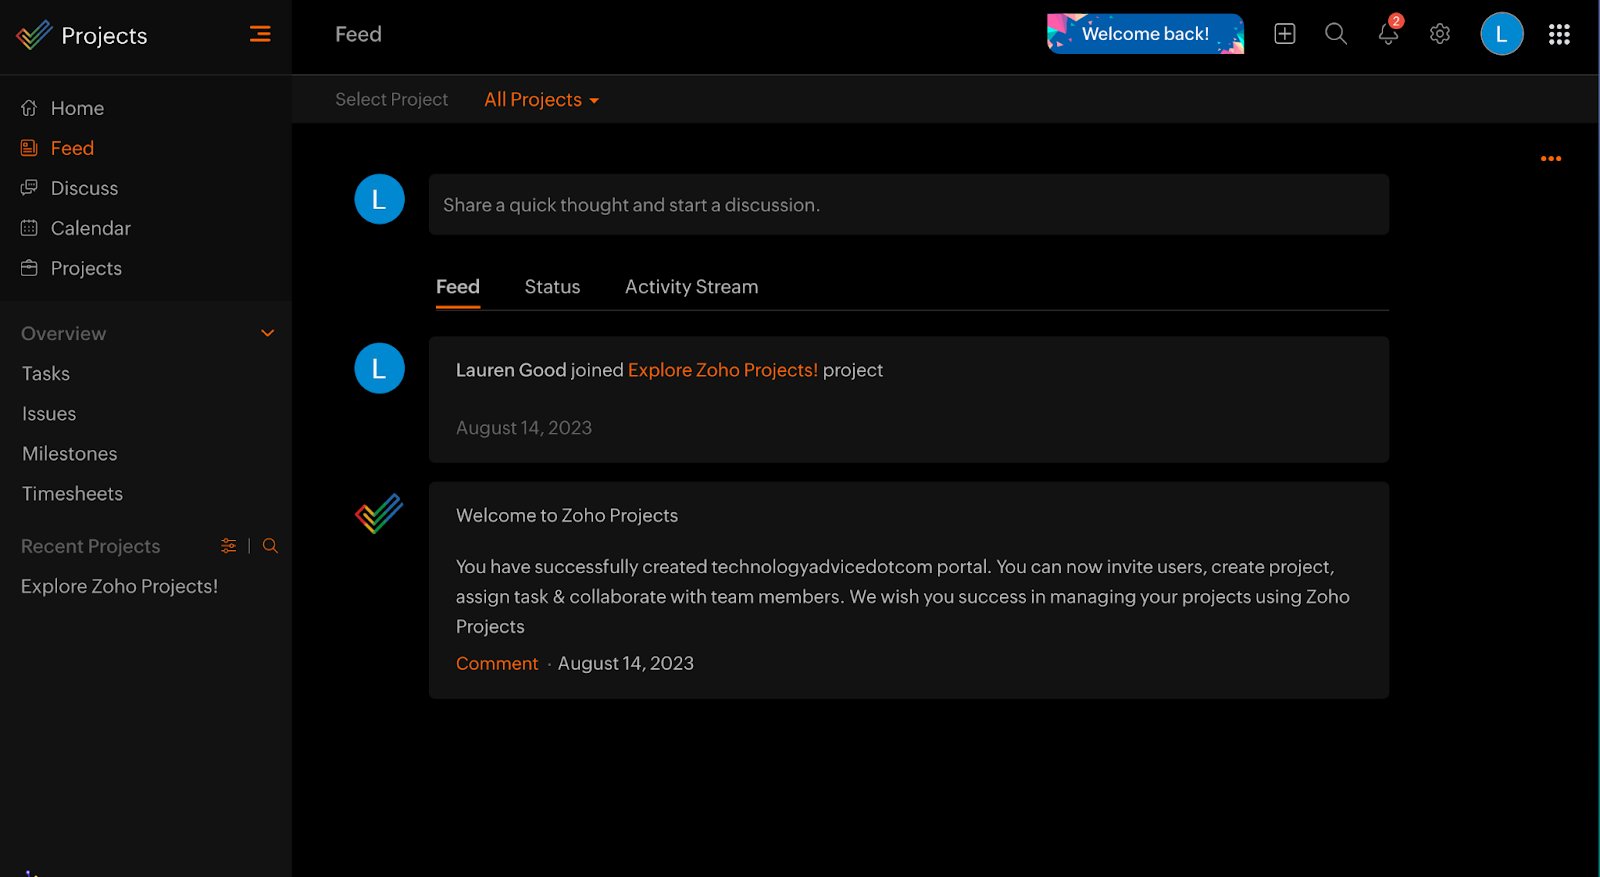Go to Discuss in the sidebar
1600x877 pixels.
coord(84,188)
